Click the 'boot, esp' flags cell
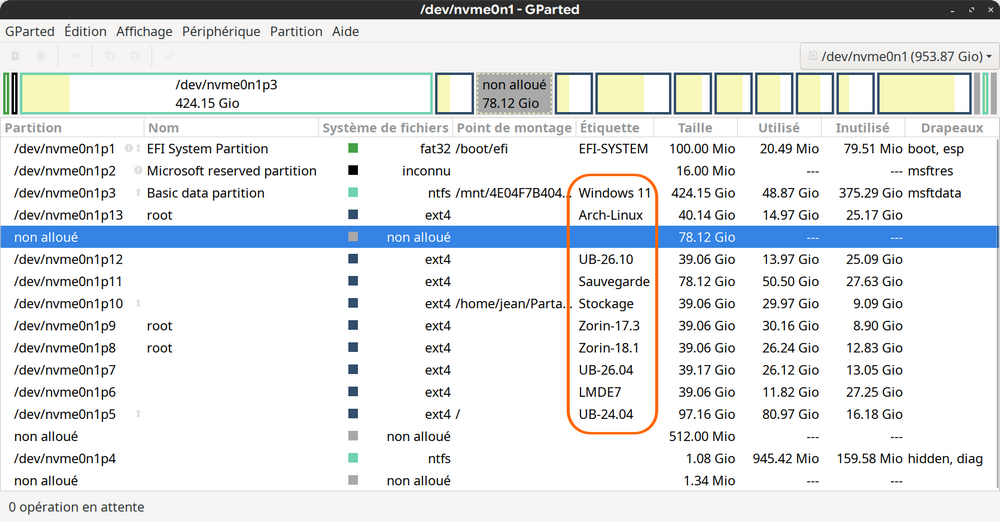The height and width of the screenshot is (522, 1000). tap(936, 149)
